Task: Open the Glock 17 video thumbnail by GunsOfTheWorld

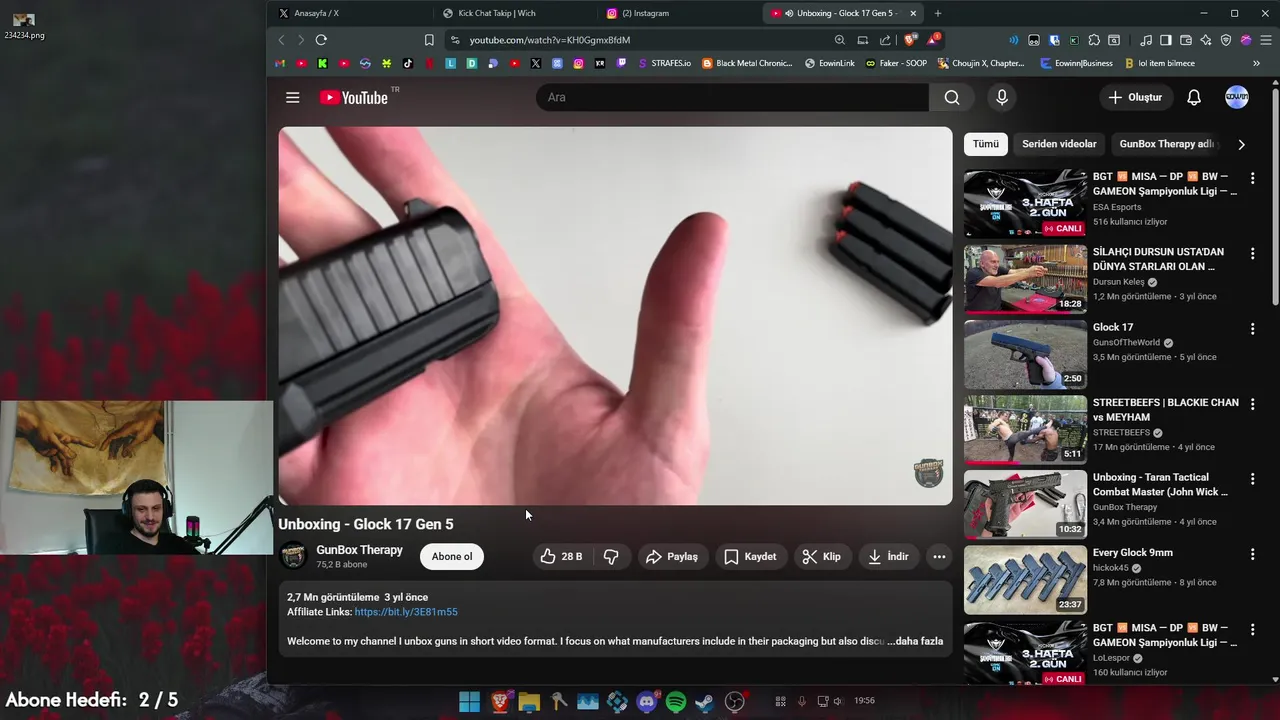Action: pos(1025,354)
